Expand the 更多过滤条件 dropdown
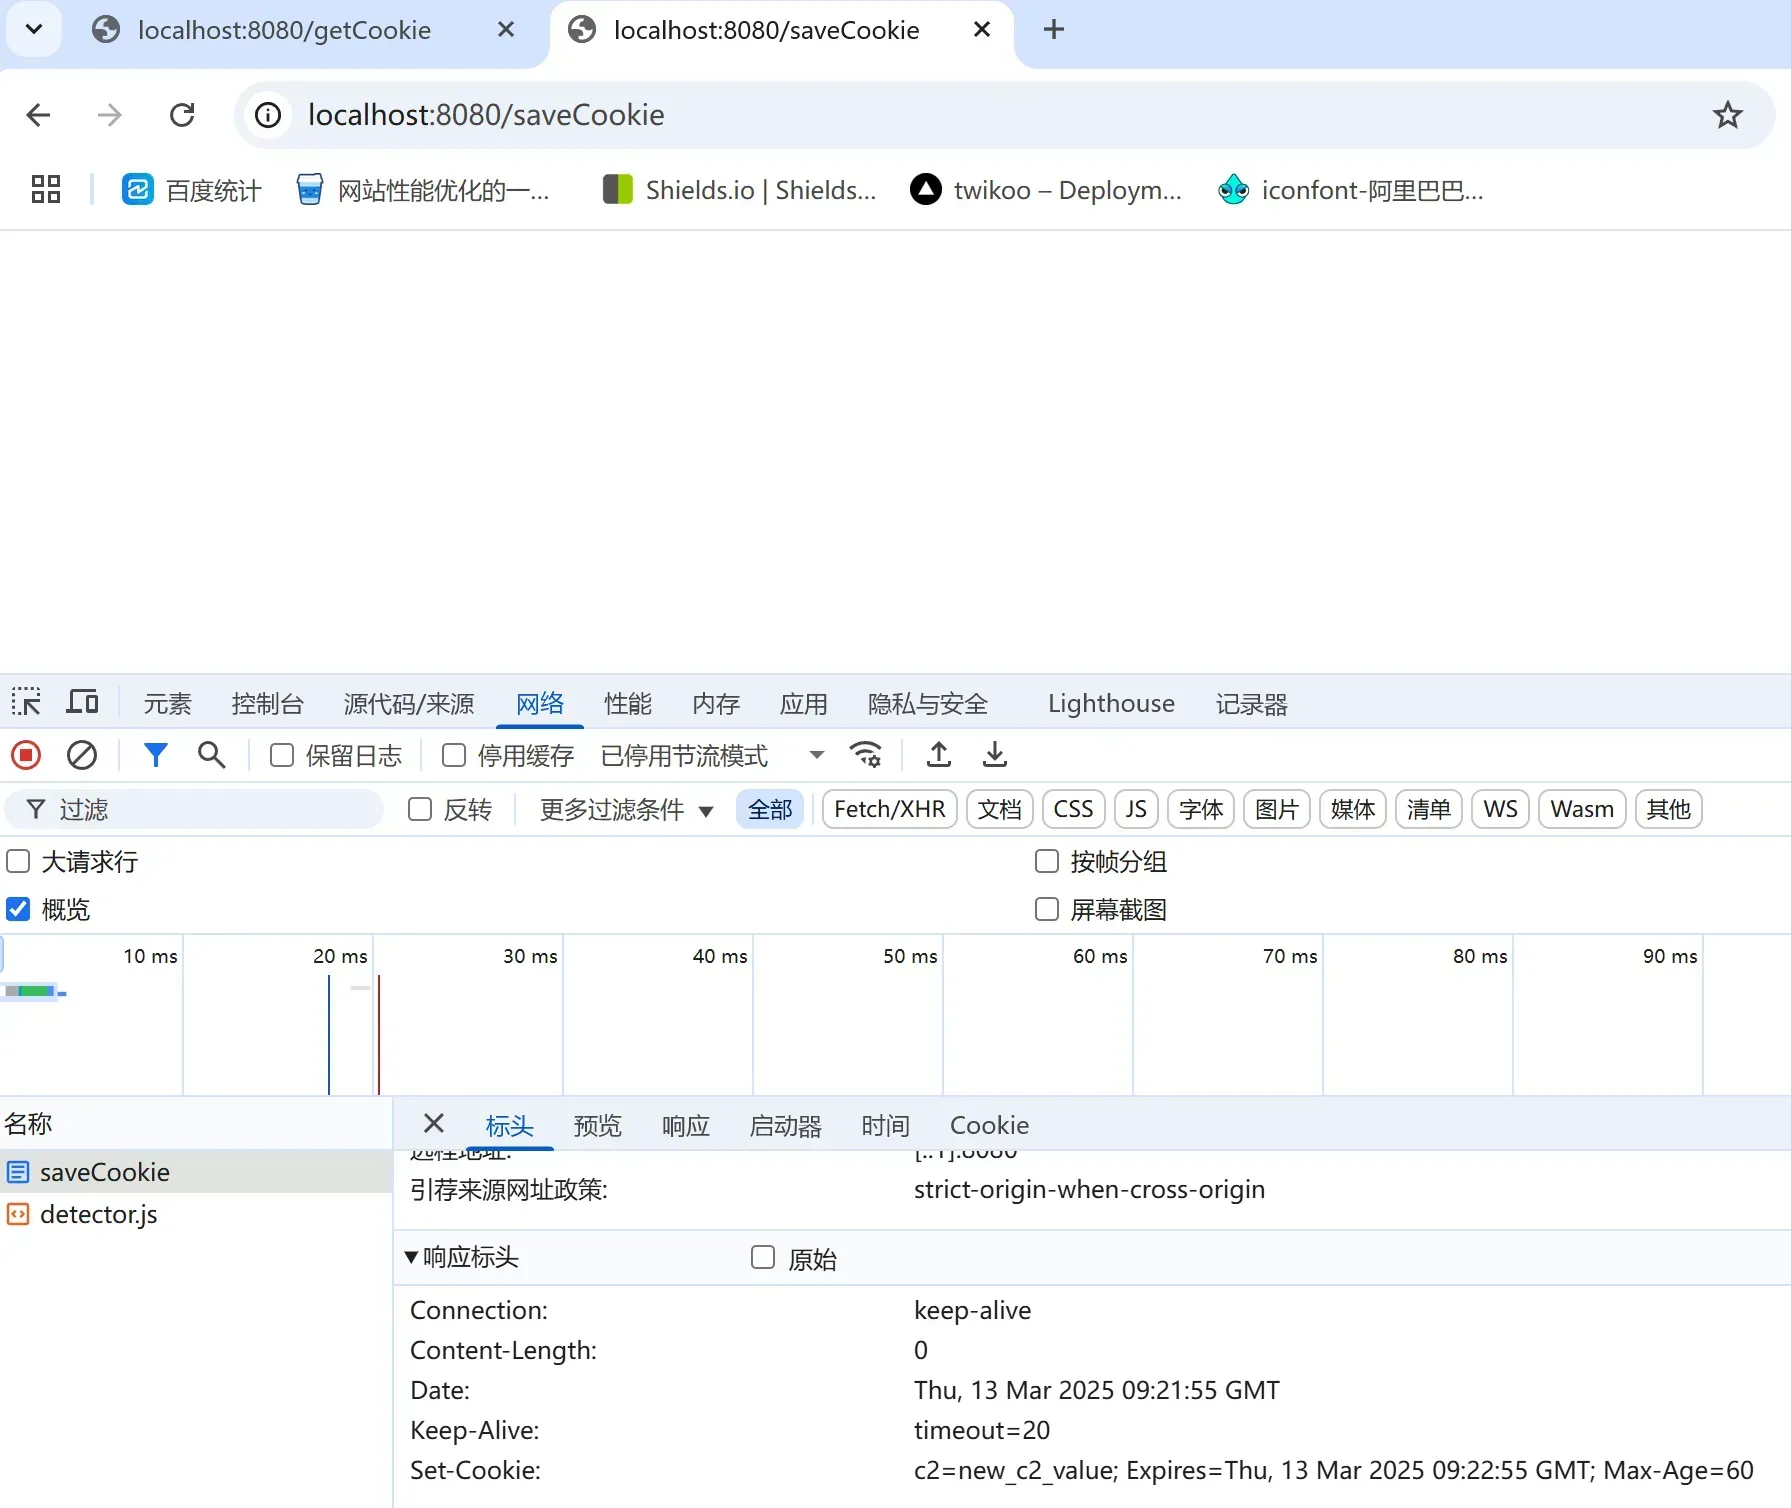The width and height of the screenshot is (1791, 1508). [x=626, y=810]
